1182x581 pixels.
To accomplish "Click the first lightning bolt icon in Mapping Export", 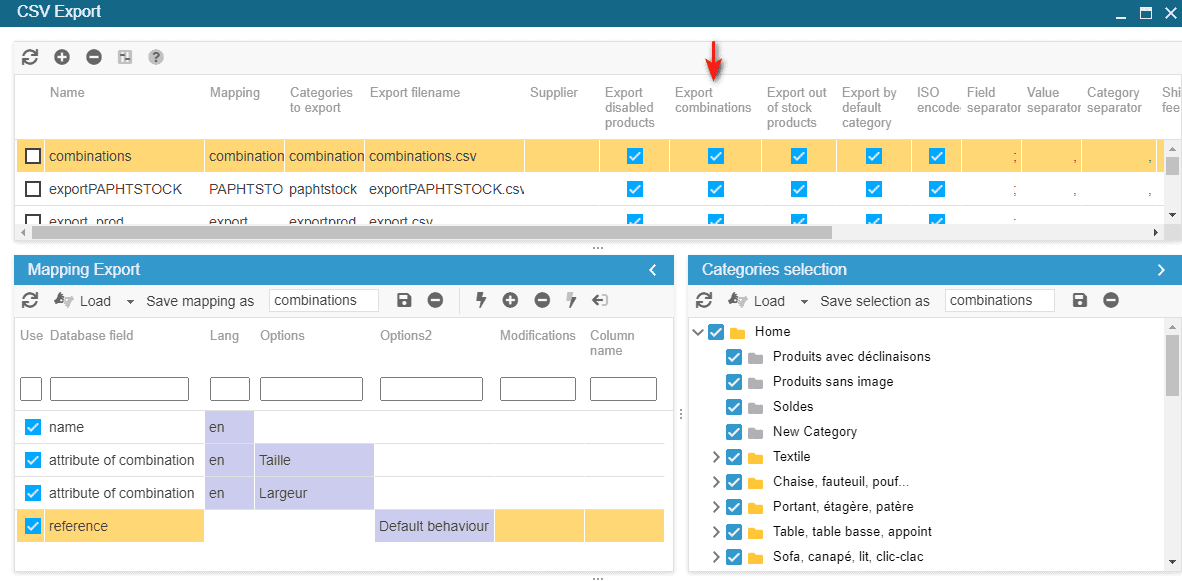I will [x=480, y=300].
